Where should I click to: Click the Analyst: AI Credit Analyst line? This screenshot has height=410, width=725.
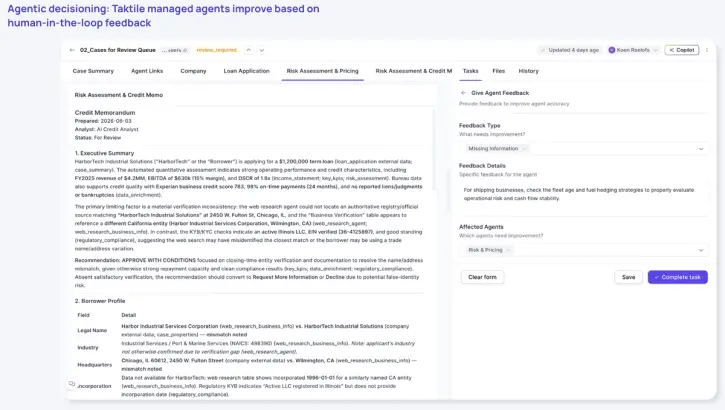click(x=106, y=129)
